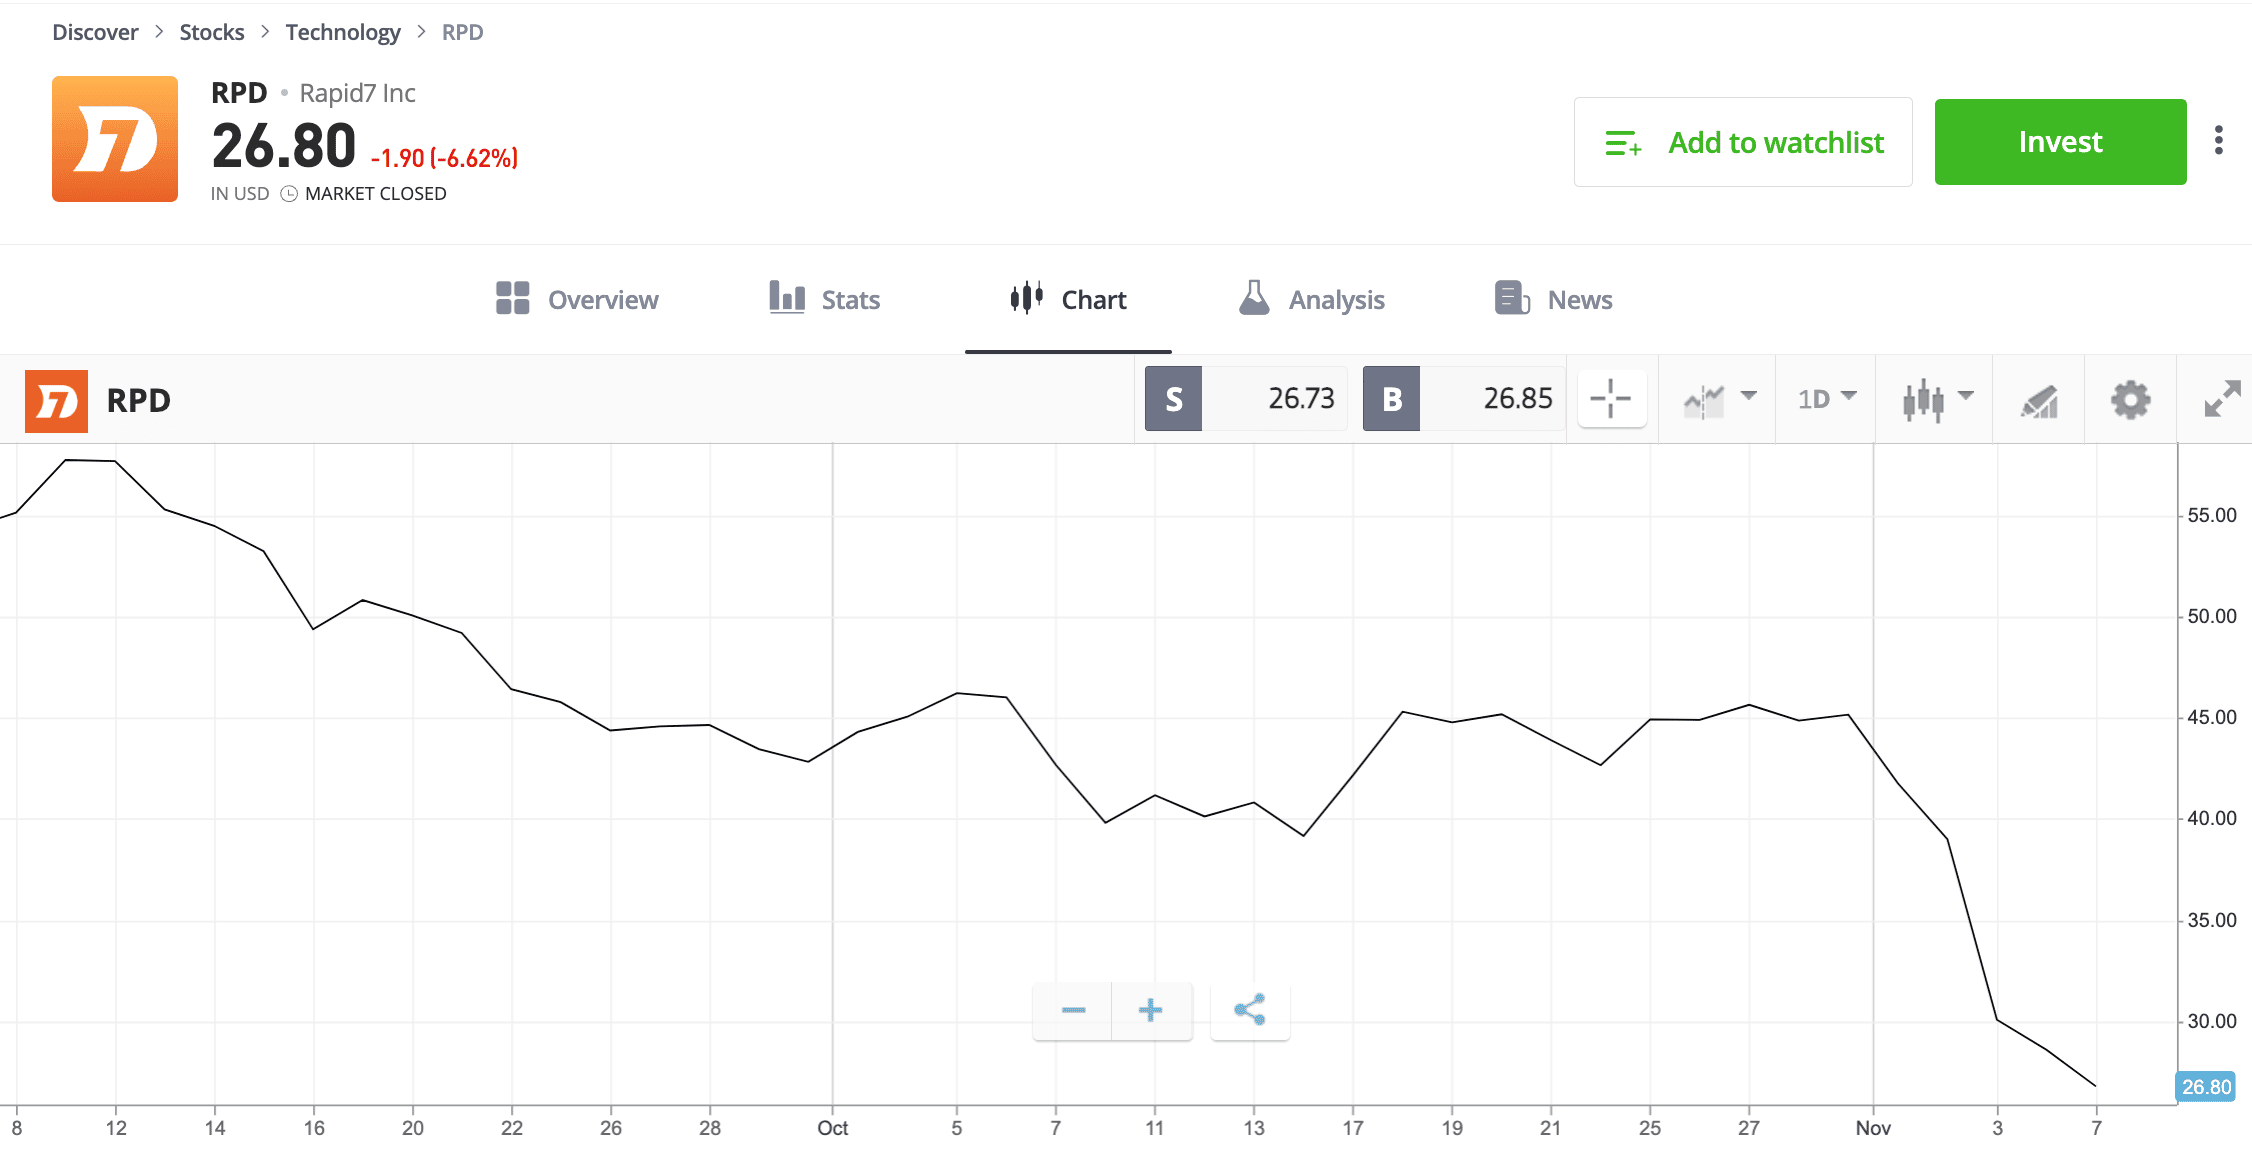Switch to the Overview tab
The image size is (2252, 1152).
[577, 299]
